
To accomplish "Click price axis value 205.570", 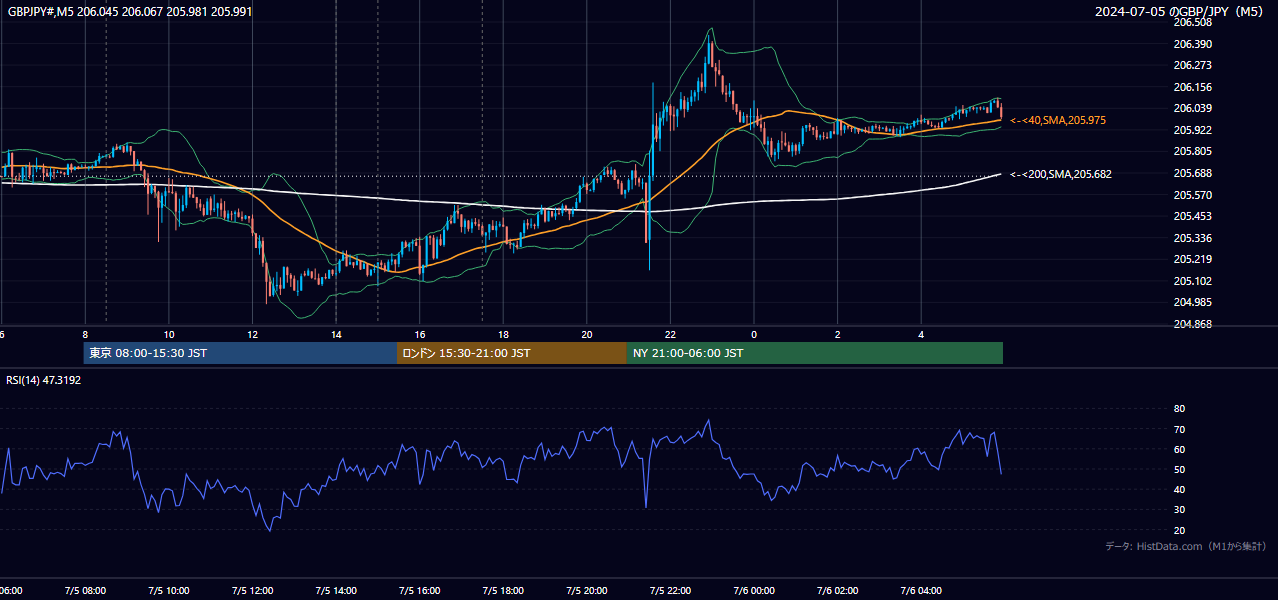I will [x=1192, y=195].
